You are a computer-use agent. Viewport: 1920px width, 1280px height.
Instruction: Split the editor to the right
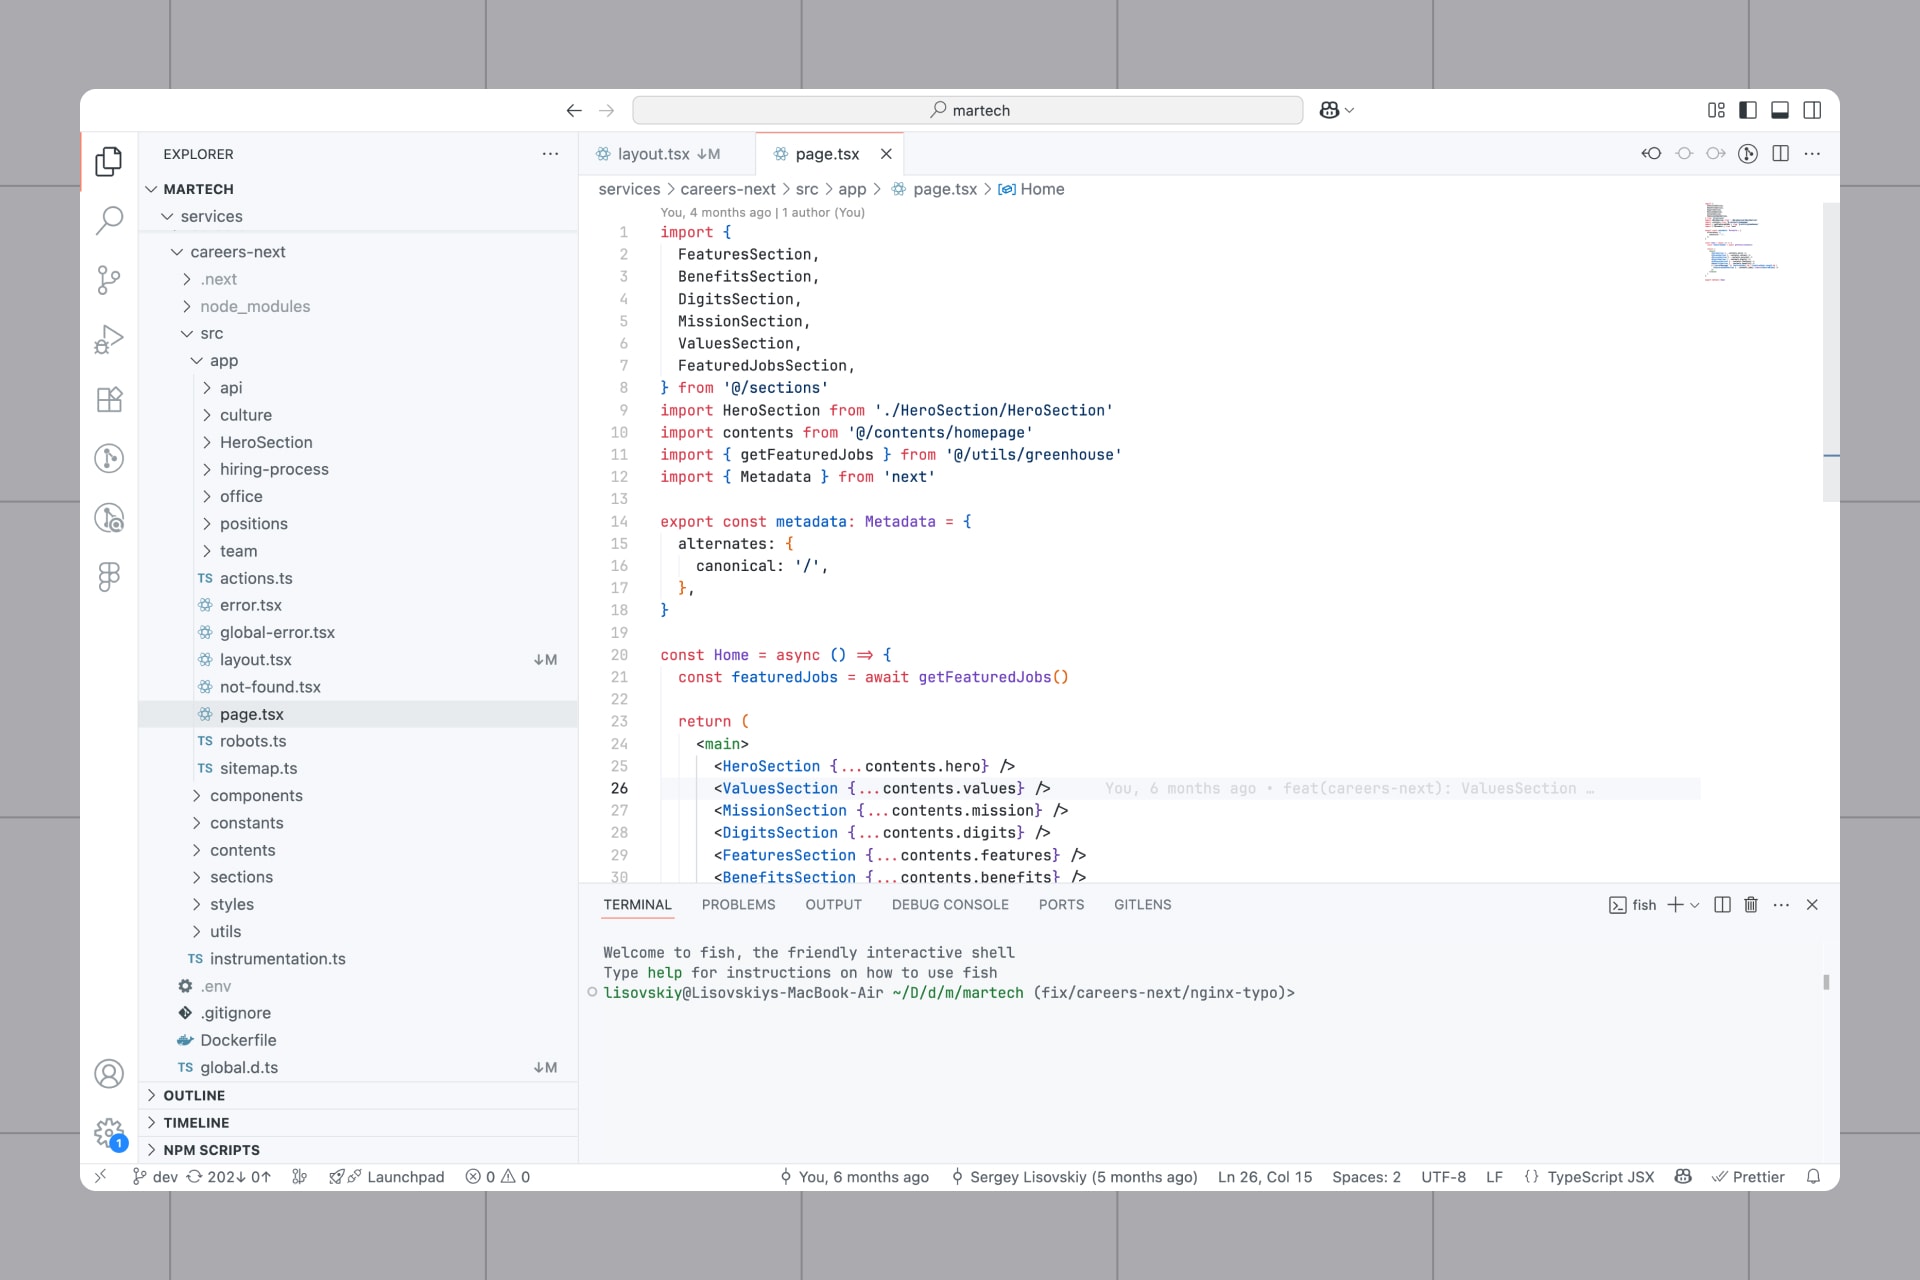pyautogui.click(x=1780, y=154)
